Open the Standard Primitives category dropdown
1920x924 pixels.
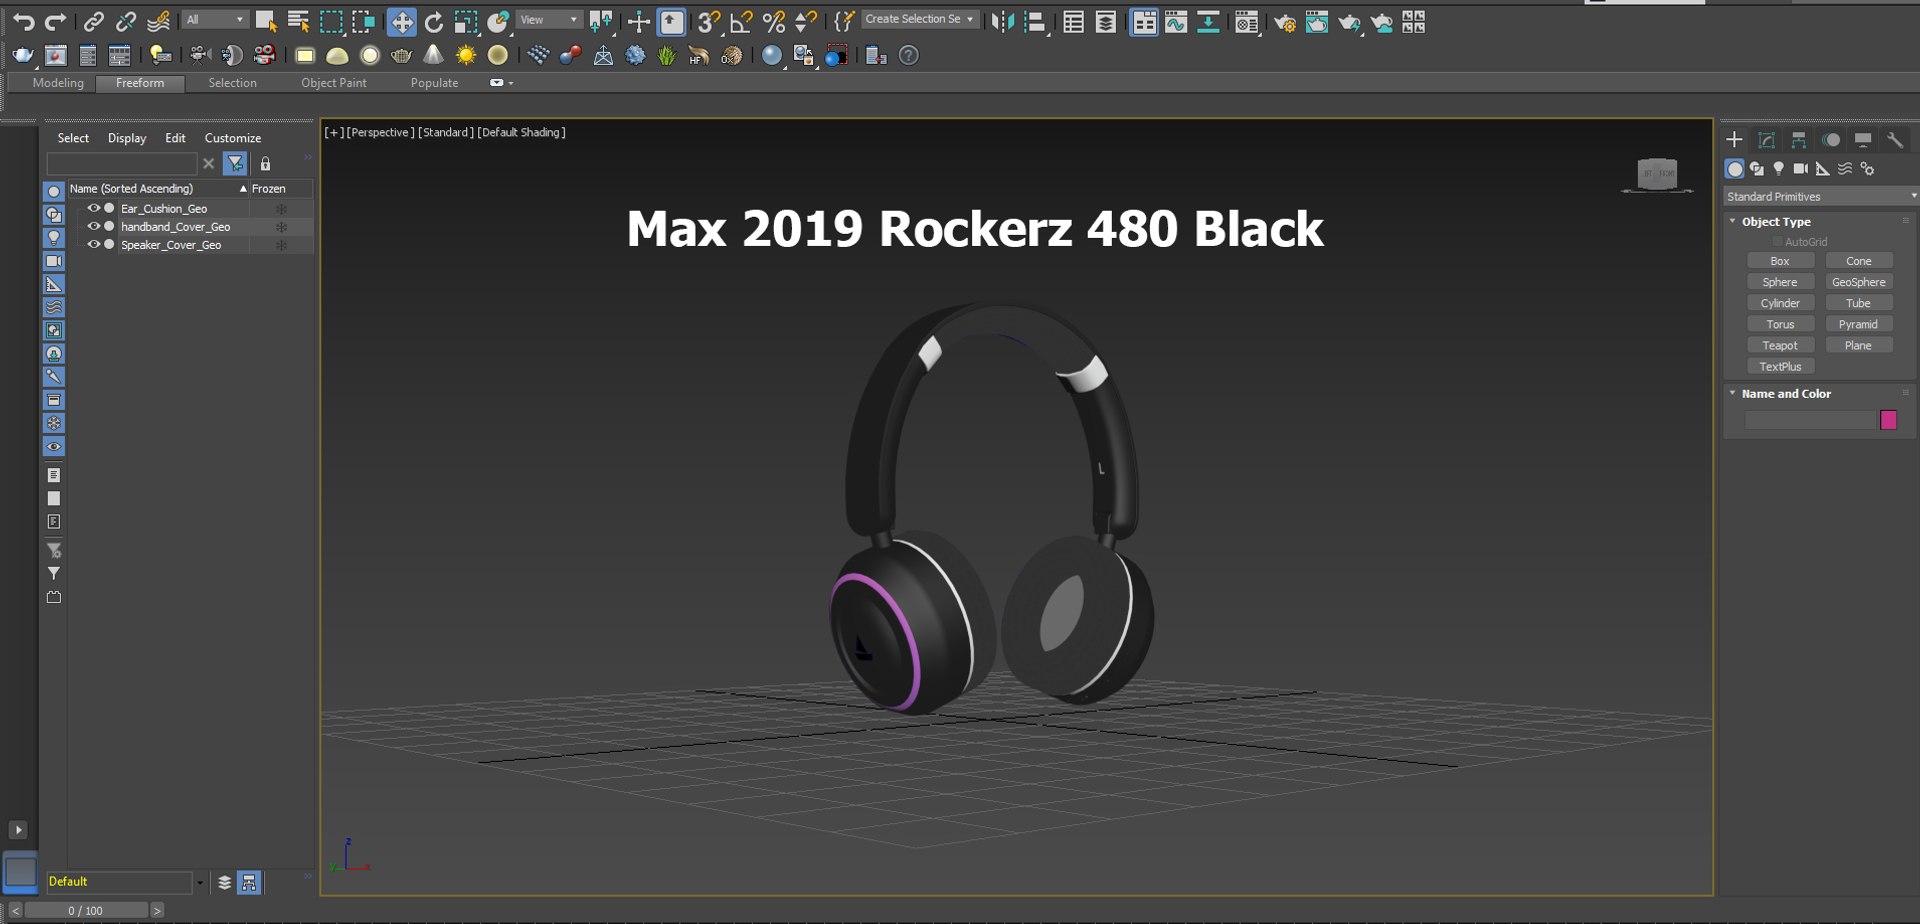1820,196
